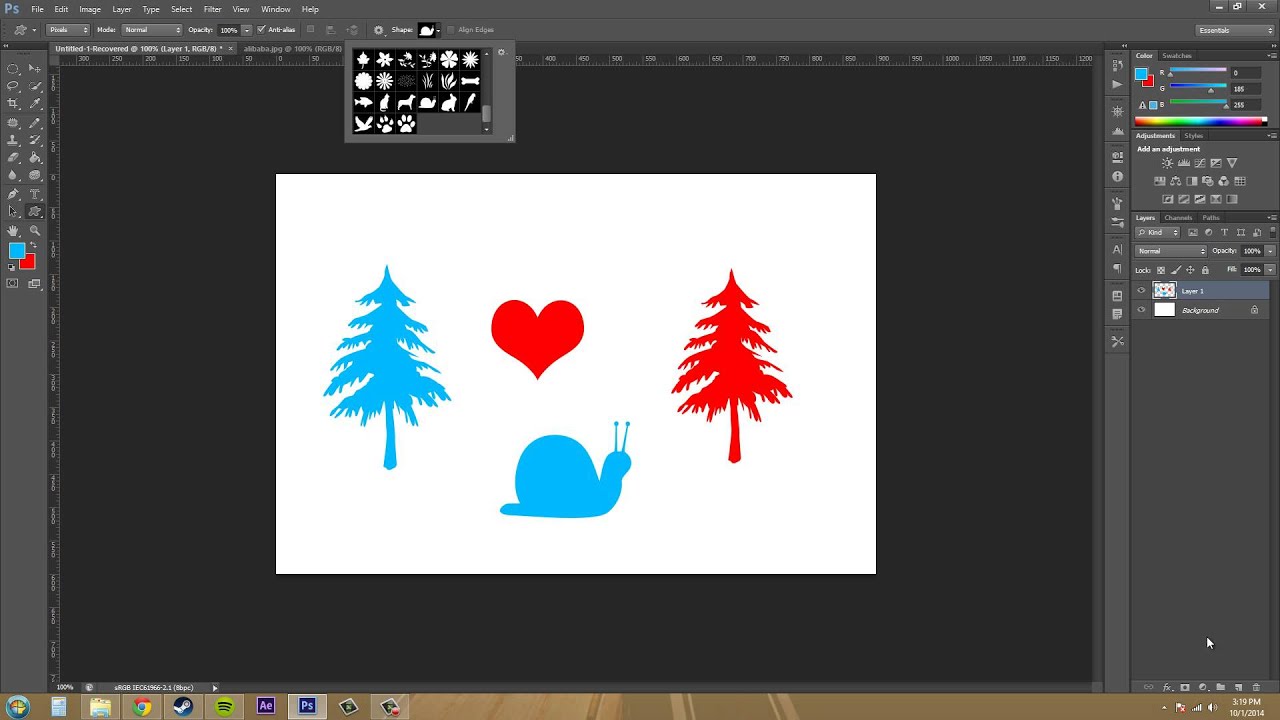
Task: Swap foreground and background colors icon
Action: point(33,244)
